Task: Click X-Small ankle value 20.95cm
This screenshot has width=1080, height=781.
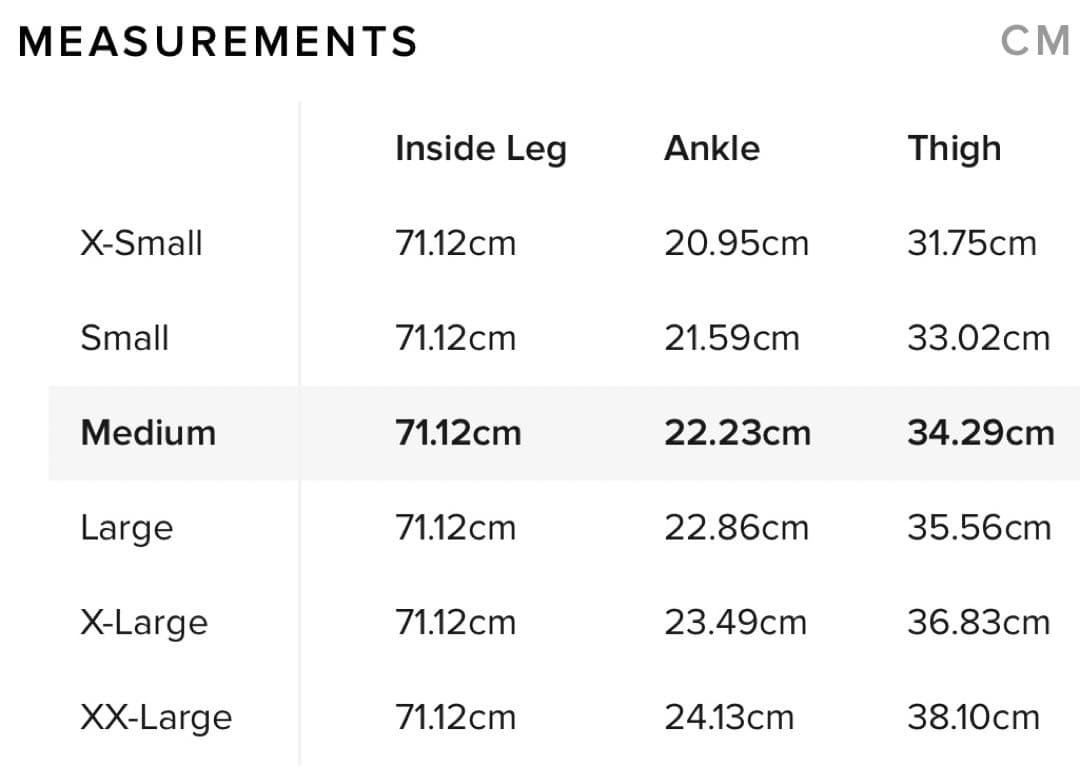Action: click(x=736, y=243)
